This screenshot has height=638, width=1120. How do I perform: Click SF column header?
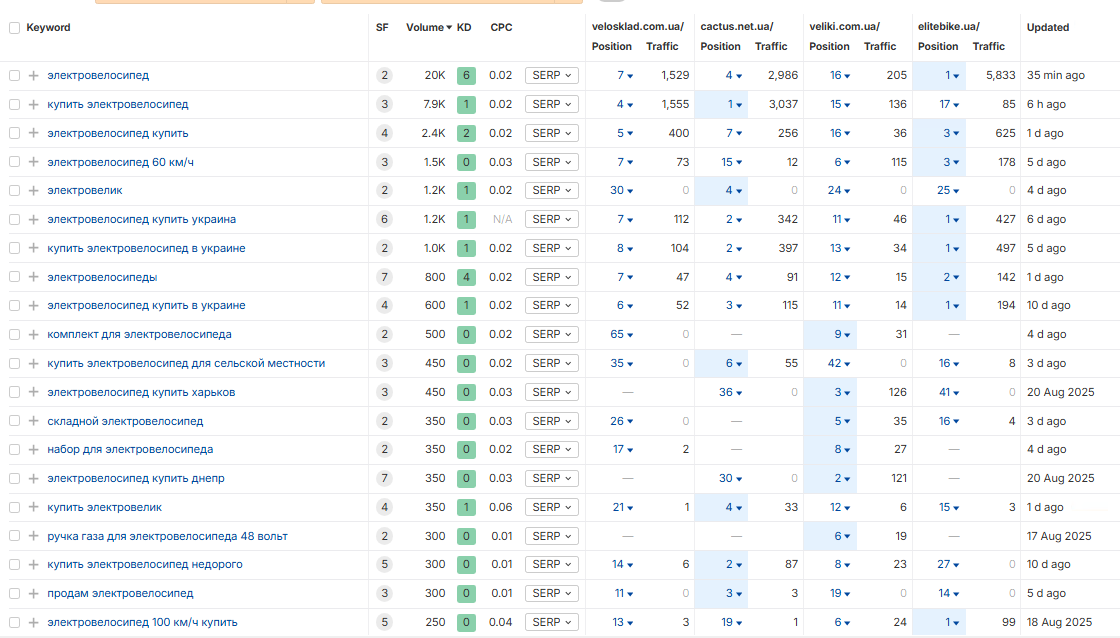(x=382, y=27)
